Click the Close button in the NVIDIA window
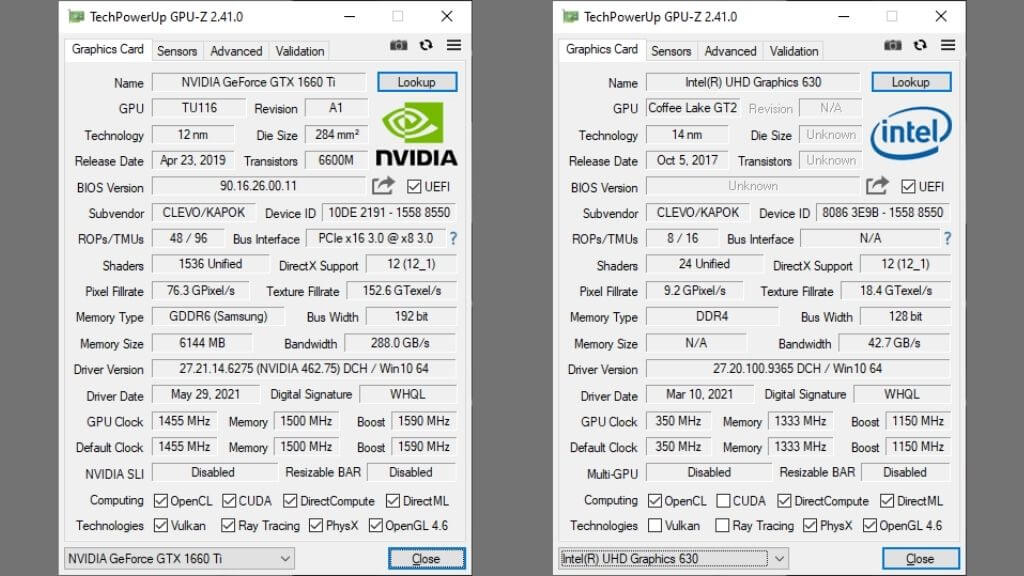This screenshot has height=576, width=1024. (426, 559)
